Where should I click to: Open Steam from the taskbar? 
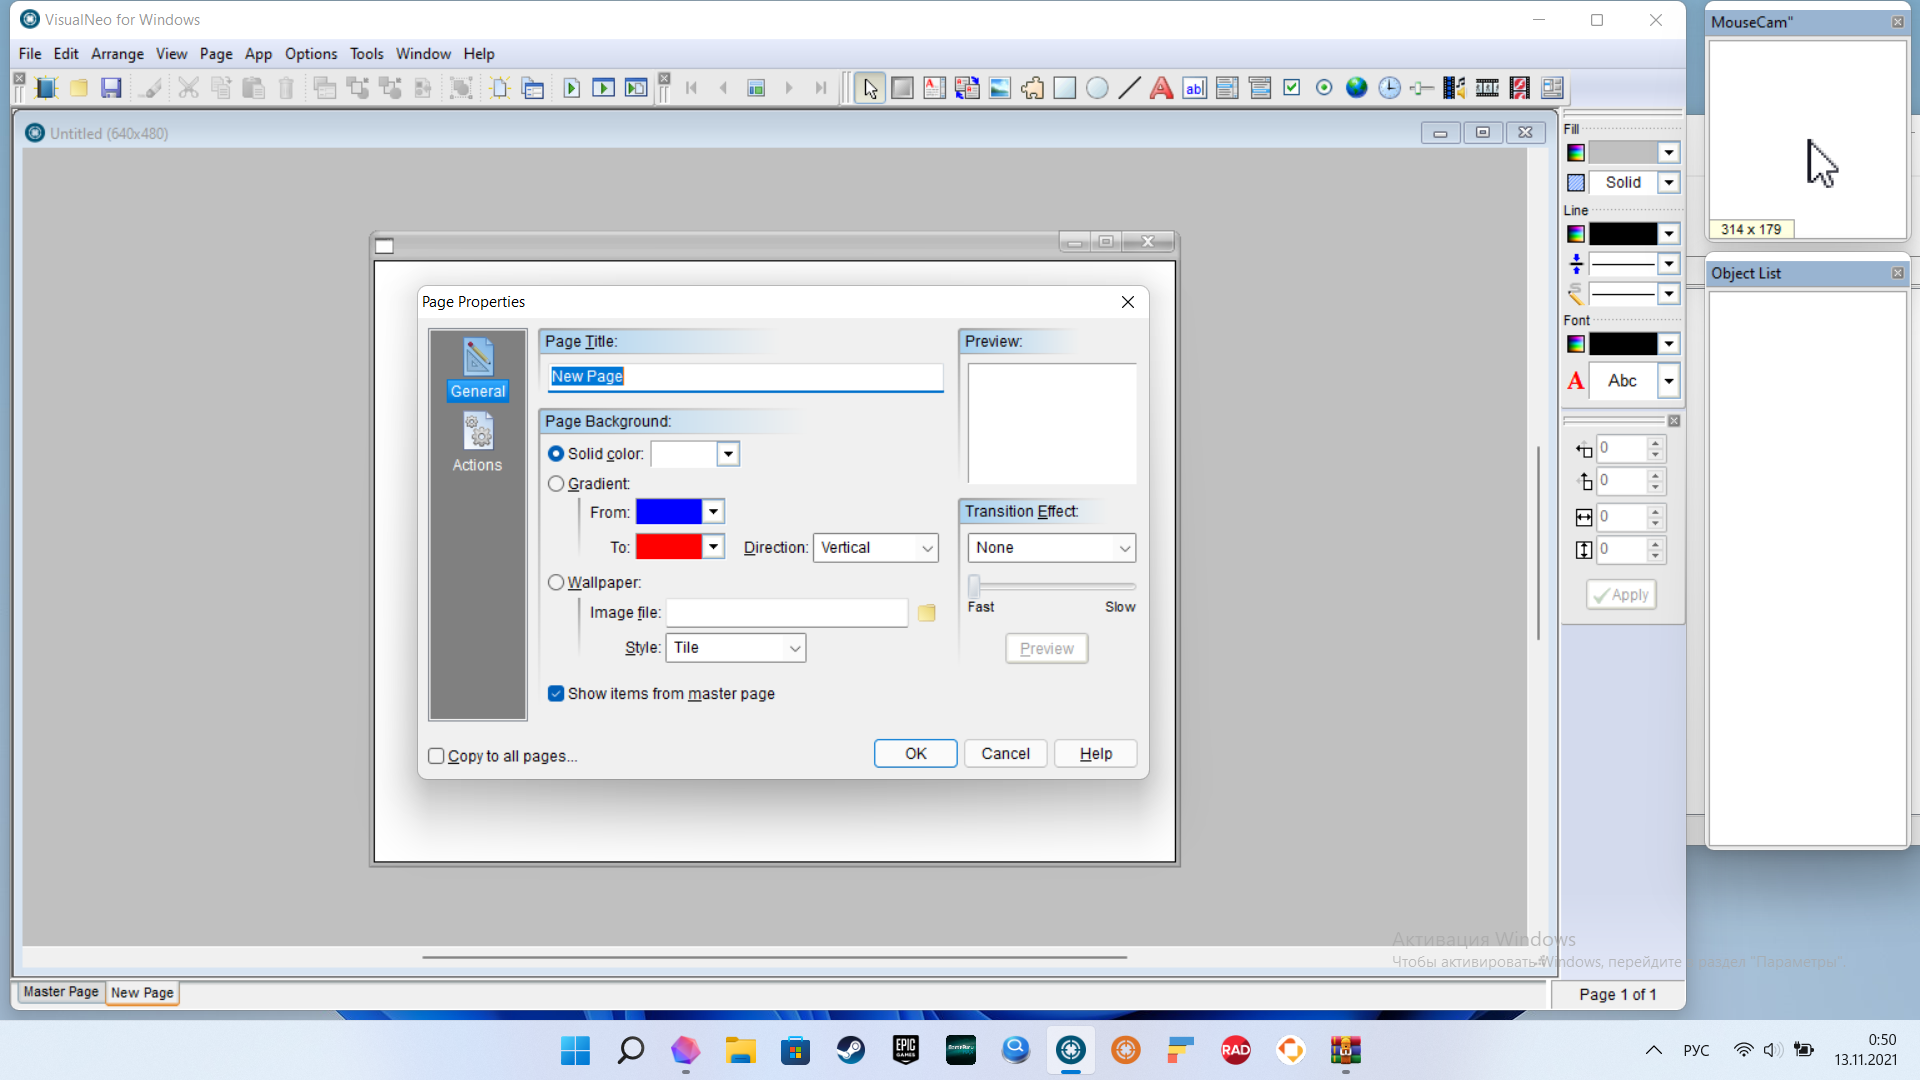[851, 1051]
